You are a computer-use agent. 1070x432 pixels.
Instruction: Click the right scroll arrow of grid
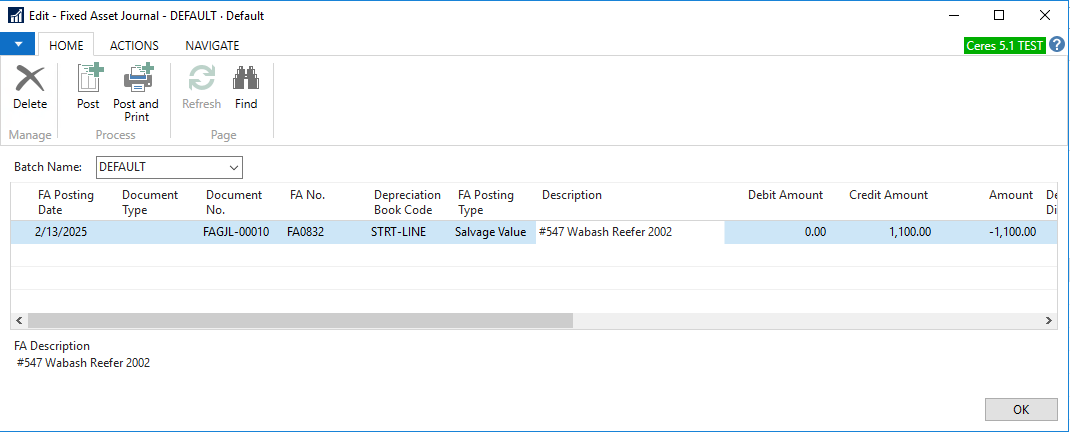(1048, 321)
